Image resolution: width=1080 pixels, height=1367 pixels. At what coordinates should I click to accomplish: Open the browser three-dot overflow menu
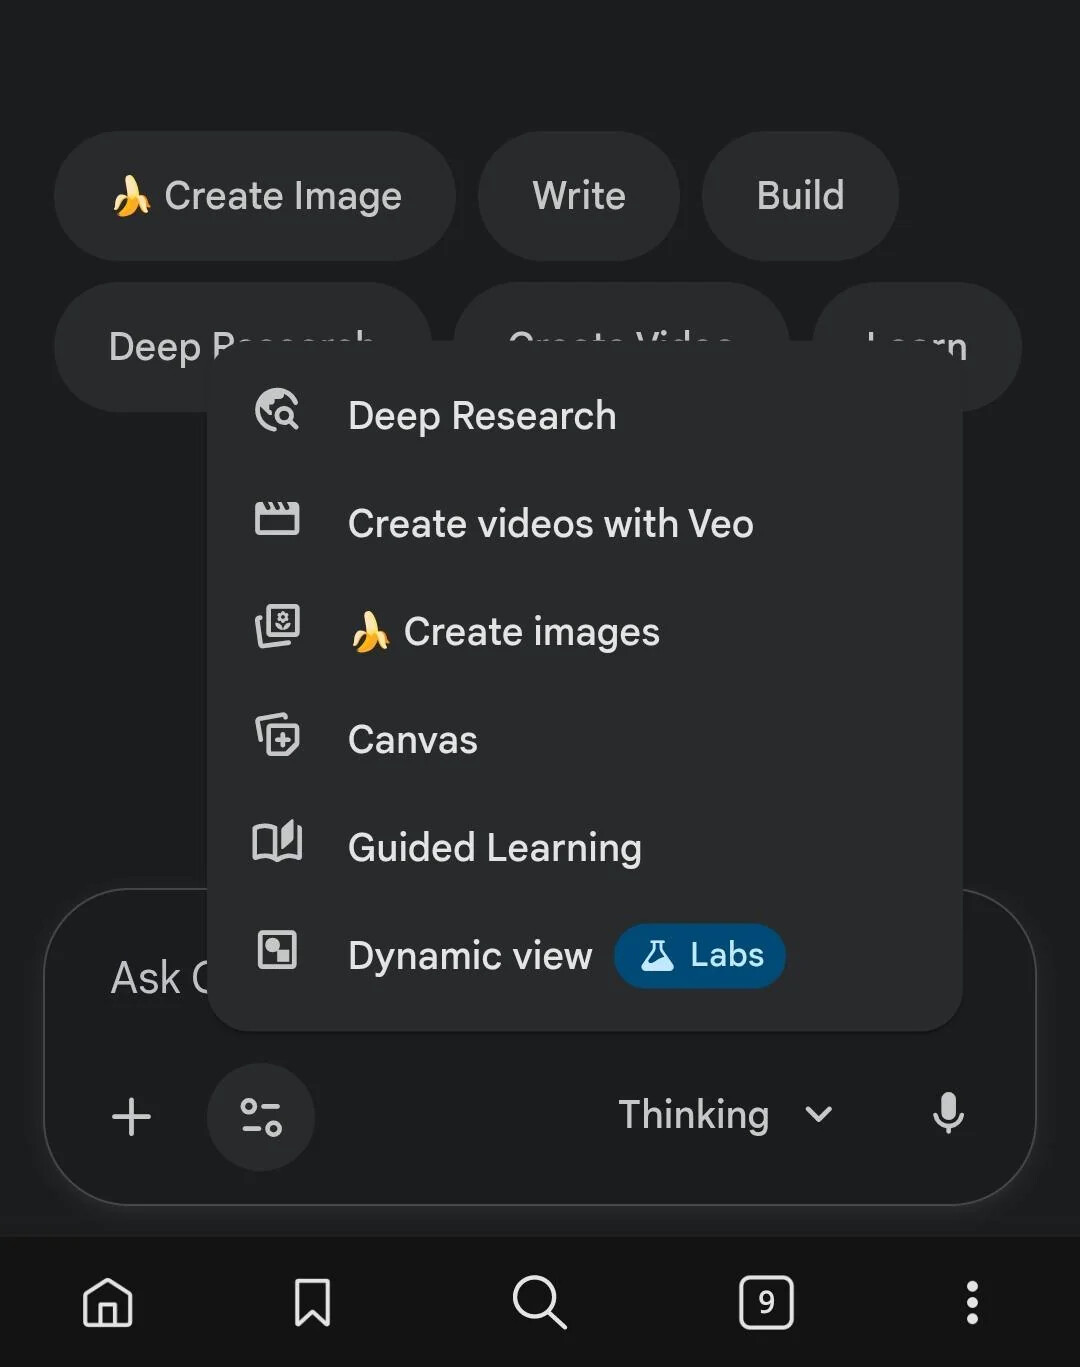(971, 1303)
